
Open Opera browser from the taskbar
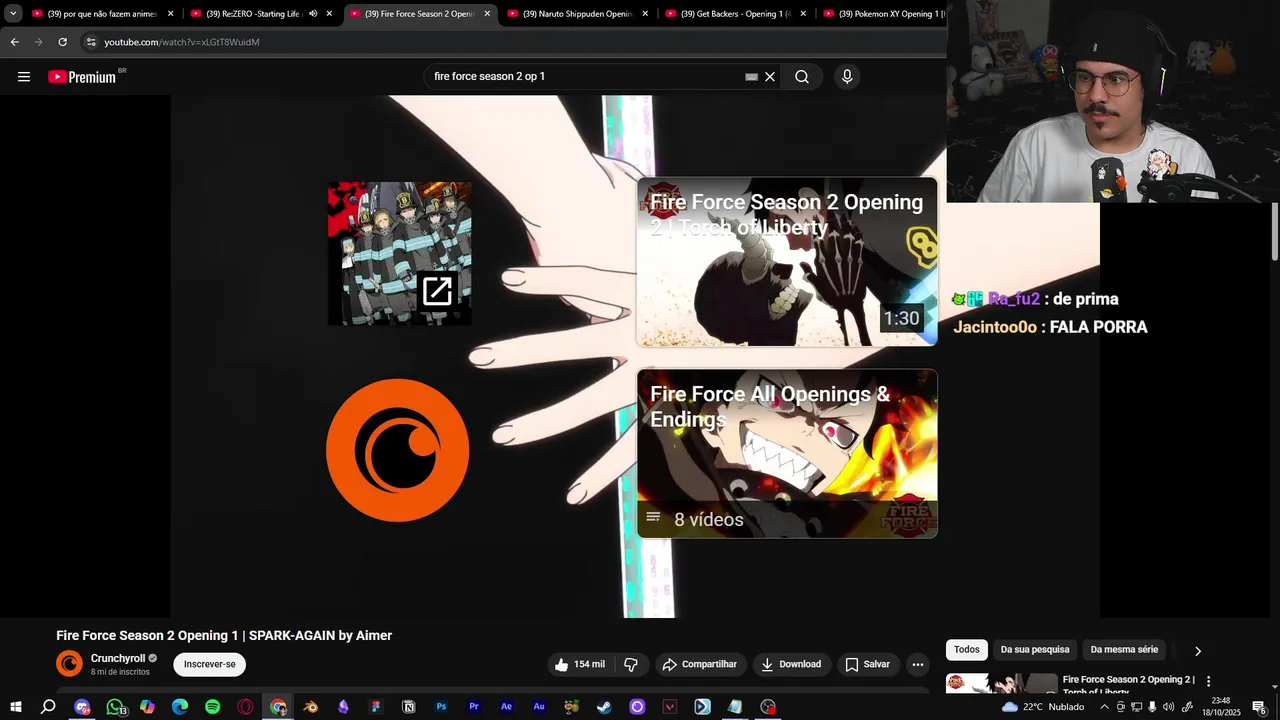pos(245,707)
